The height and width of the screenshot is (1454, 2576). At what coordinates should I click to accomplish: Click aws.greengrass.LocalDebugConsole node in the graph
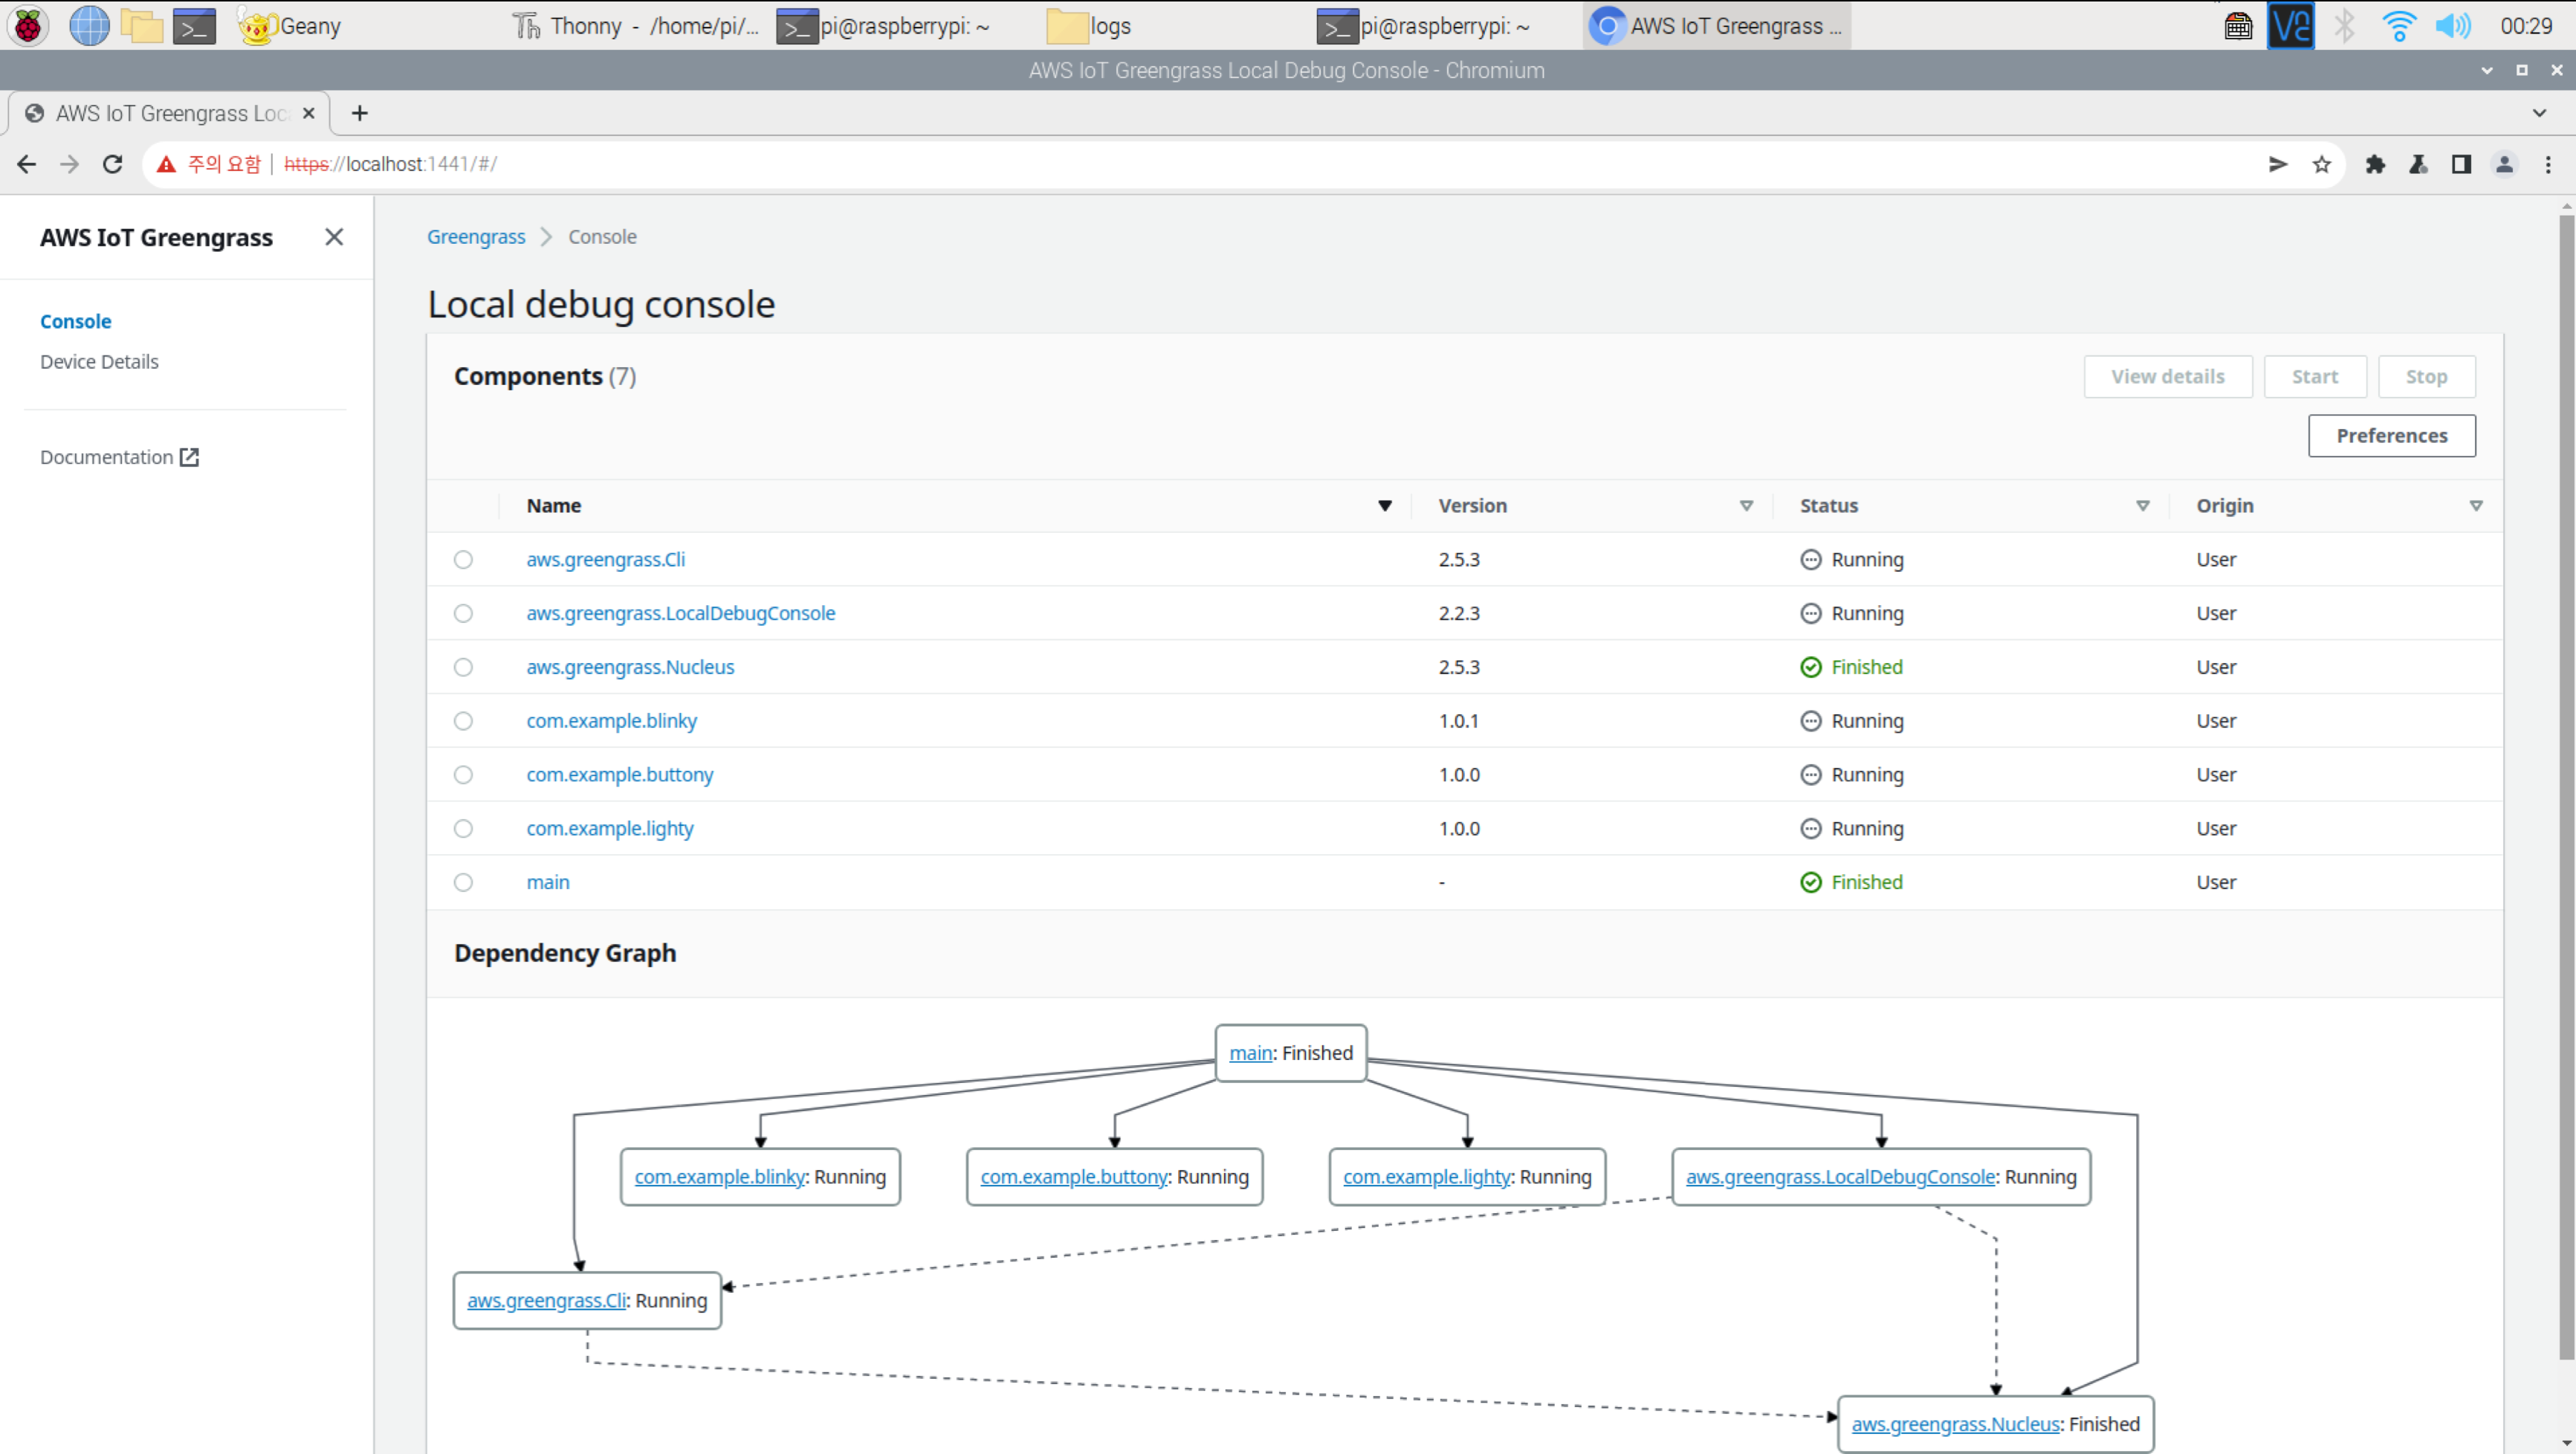[x=1881, y=1177]
